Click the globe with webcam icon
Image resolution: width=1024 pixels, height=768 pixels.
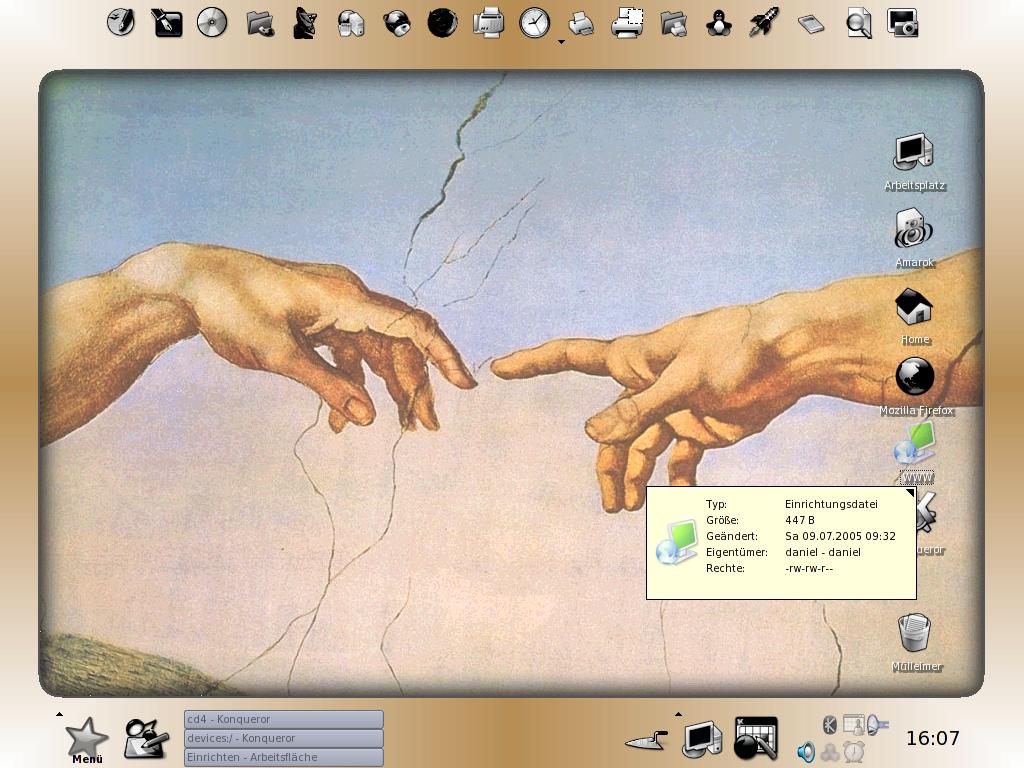point(396,24)
